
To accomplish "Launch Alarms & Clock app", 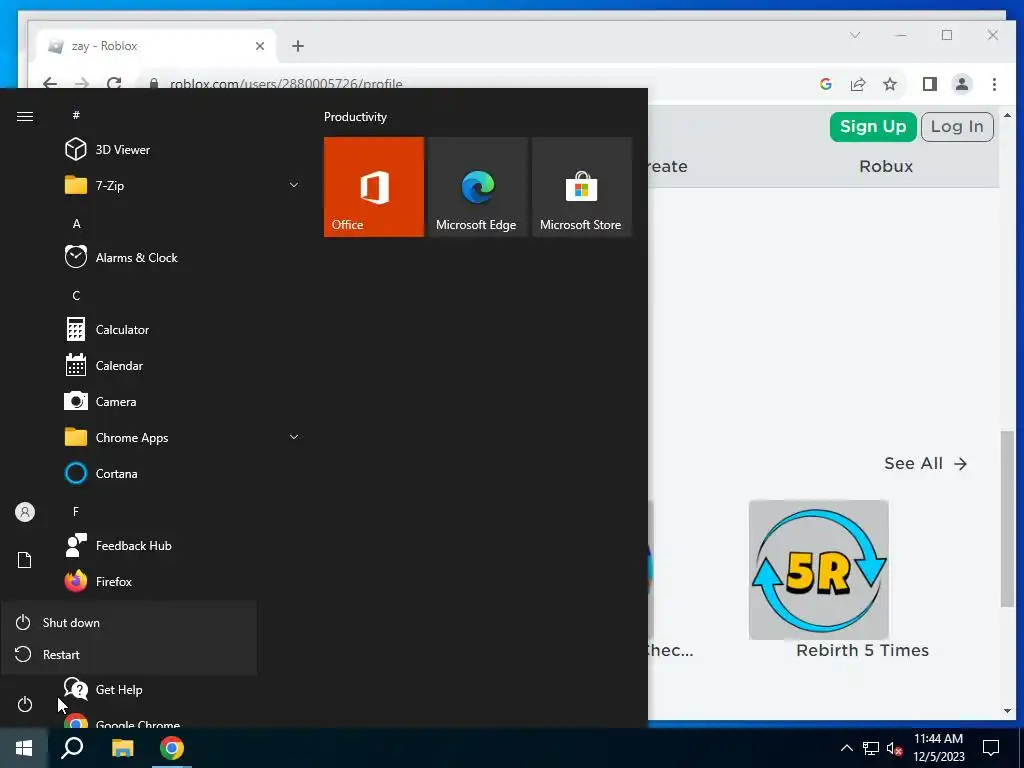I will (121, 257).
